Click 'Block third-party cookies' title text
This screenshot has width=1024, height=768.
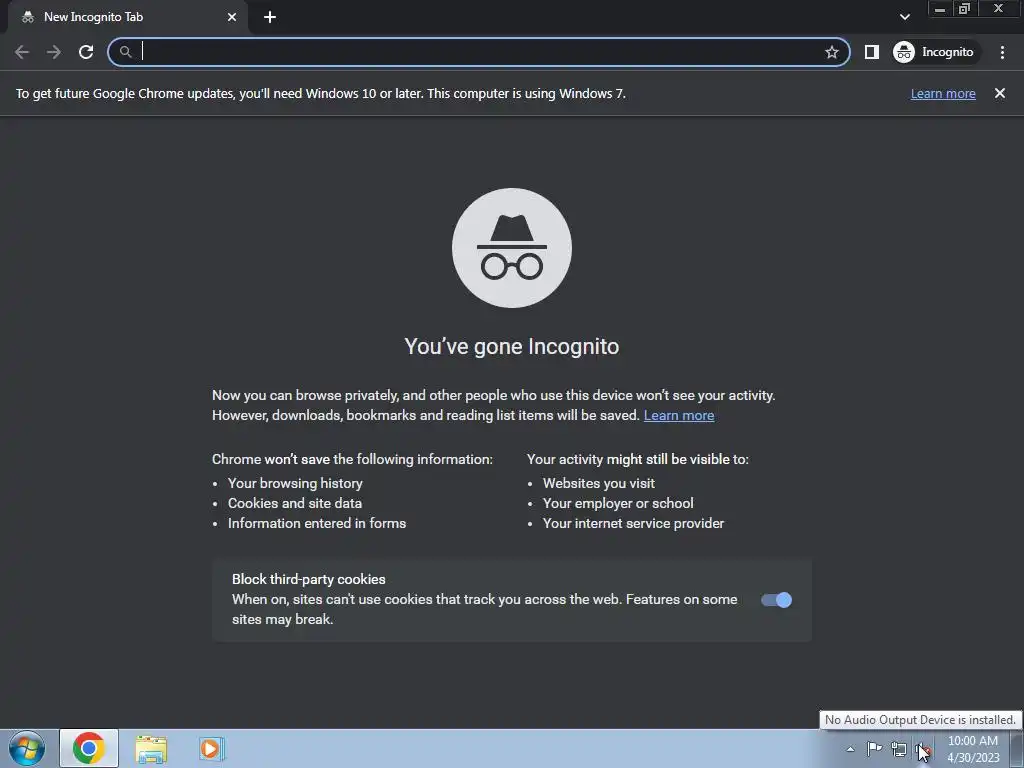(309, 579)
